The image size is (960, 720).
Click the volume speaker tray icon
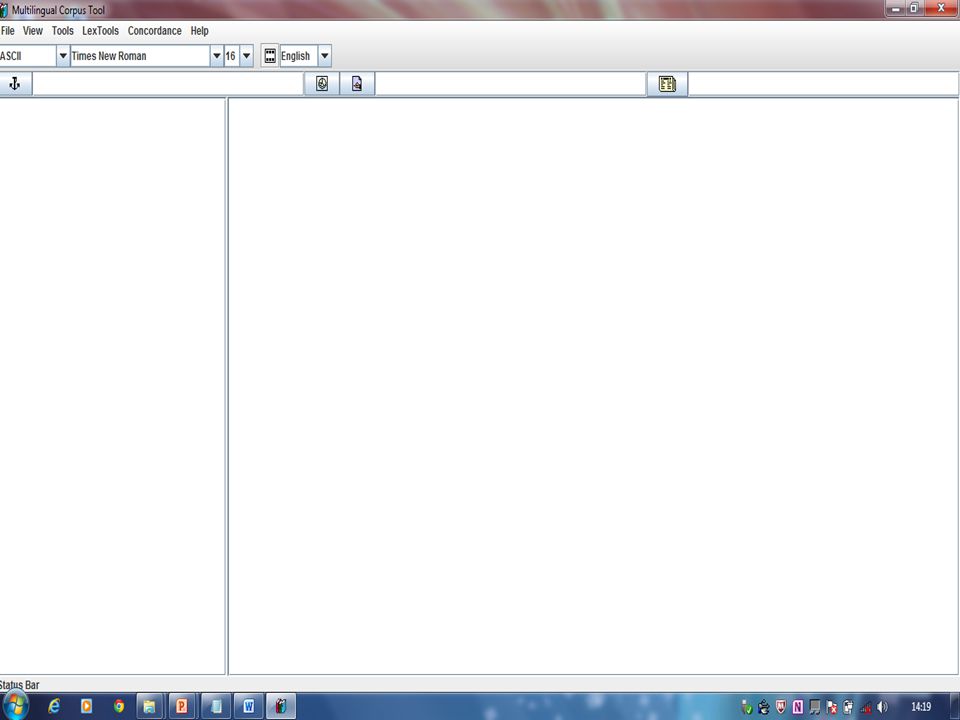(882, 707)
